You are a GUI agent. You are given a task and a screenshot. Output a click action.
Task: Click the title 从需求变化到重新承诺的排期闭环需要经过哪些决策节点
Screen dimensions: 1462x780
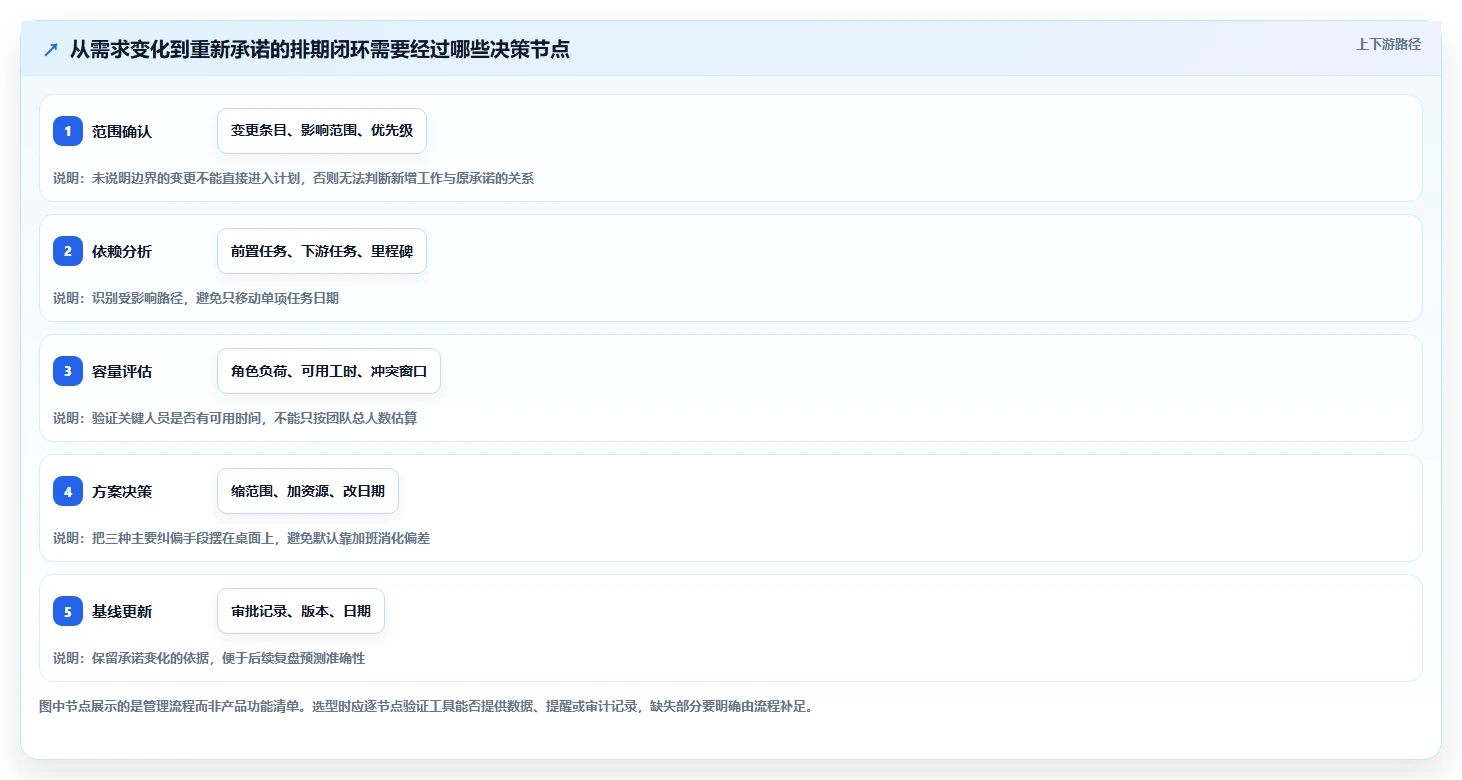point(320,49)
